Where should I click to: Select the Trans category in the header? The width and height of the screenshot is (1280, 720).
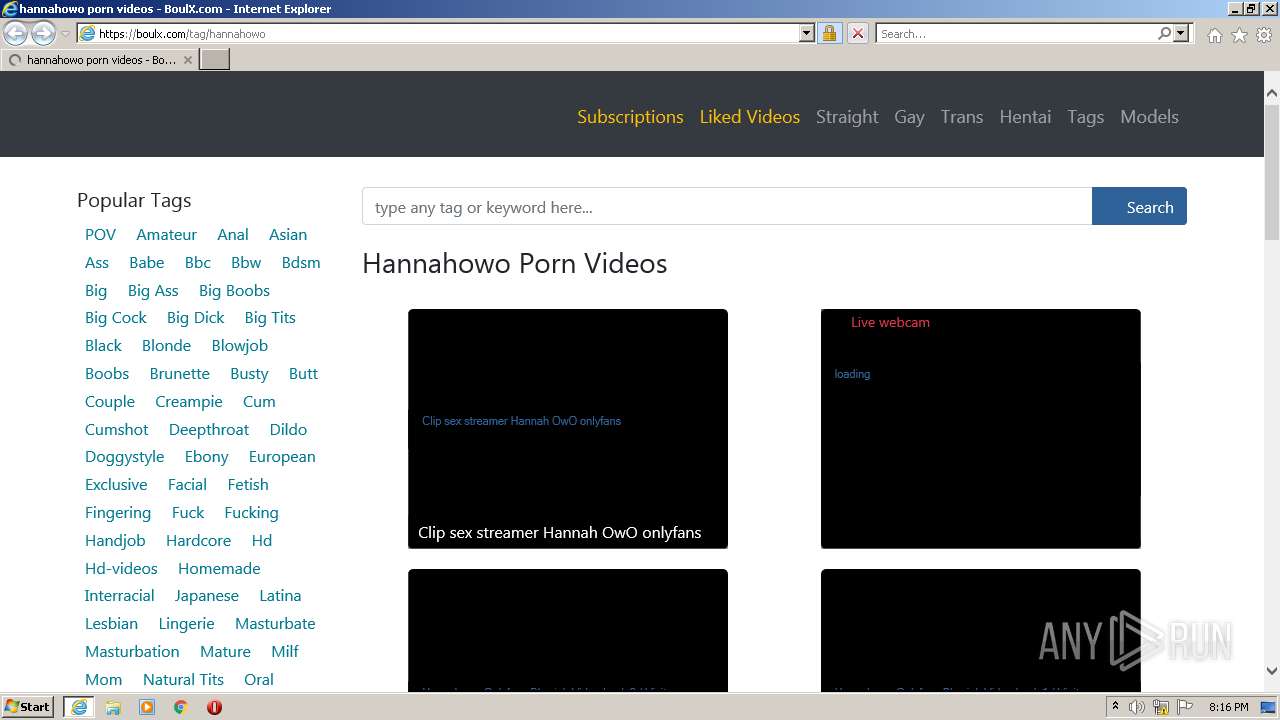[962, 116]
